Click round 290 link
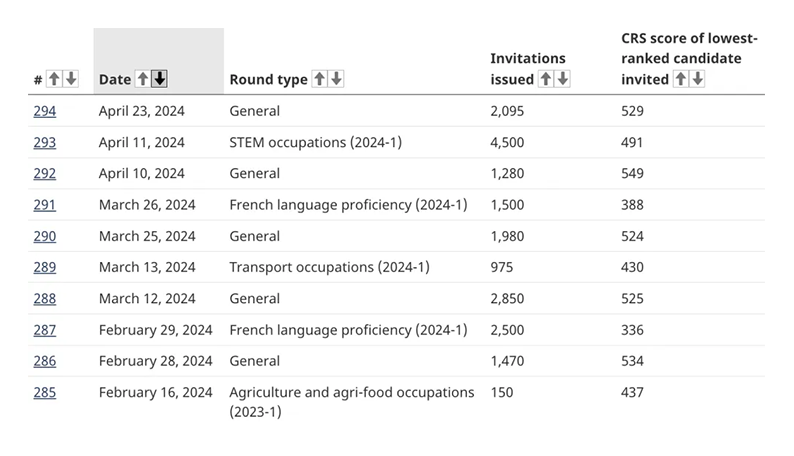This screenshot has width=794, height=456. click(44, 236)
